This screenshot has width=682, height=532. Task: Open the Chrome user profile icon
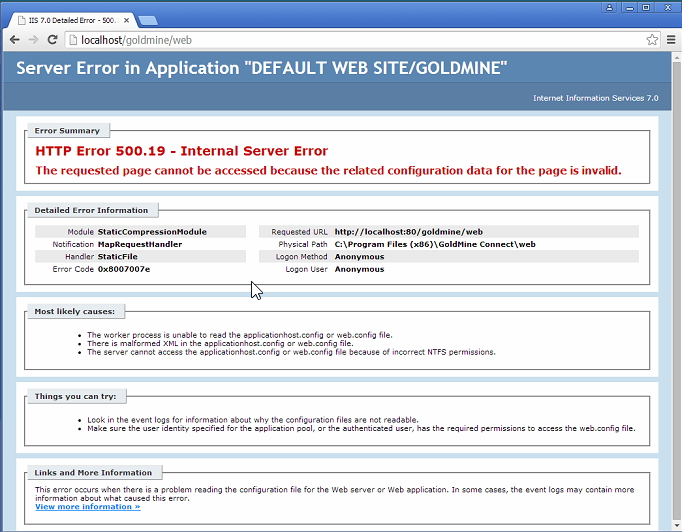pyautogui.click(x=610, y=7)
